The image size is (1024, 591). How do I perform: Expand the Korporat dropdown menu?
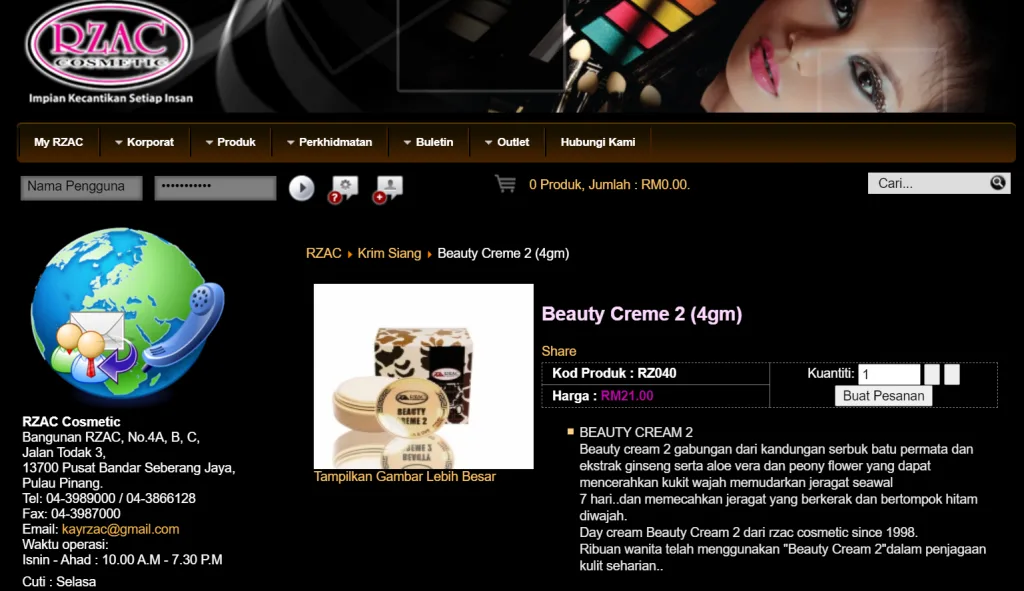144,142
